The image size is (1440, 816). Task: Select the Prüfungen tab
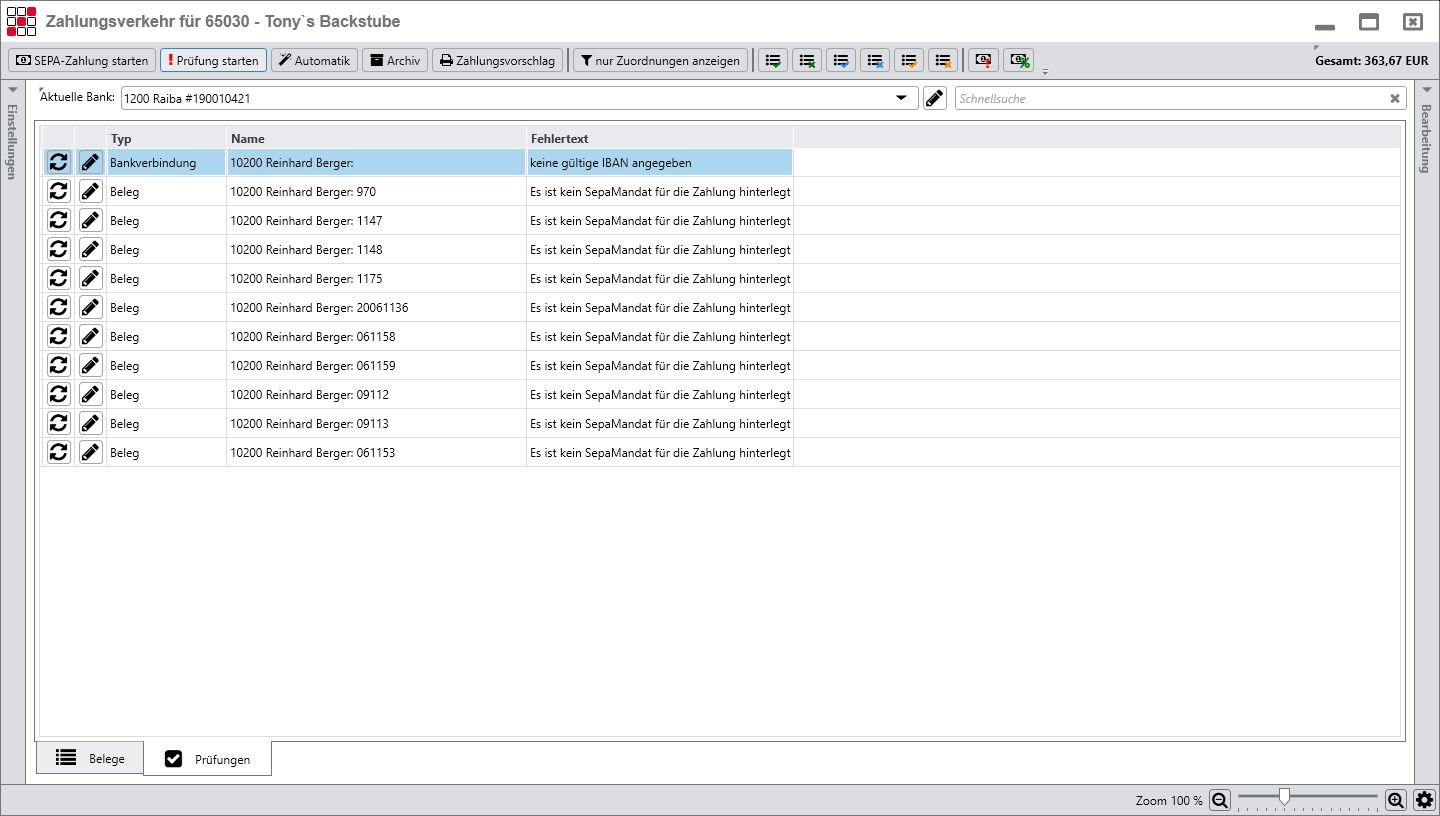click(x=208, y=759)
